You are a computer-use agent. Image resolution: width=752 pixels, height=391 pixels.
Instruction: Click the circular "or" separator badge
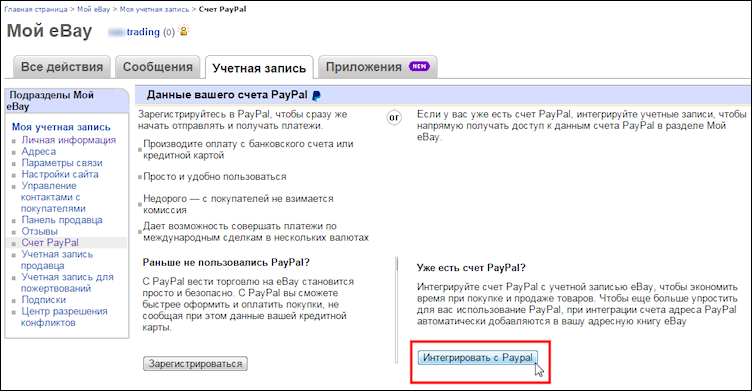click(394, 118)
